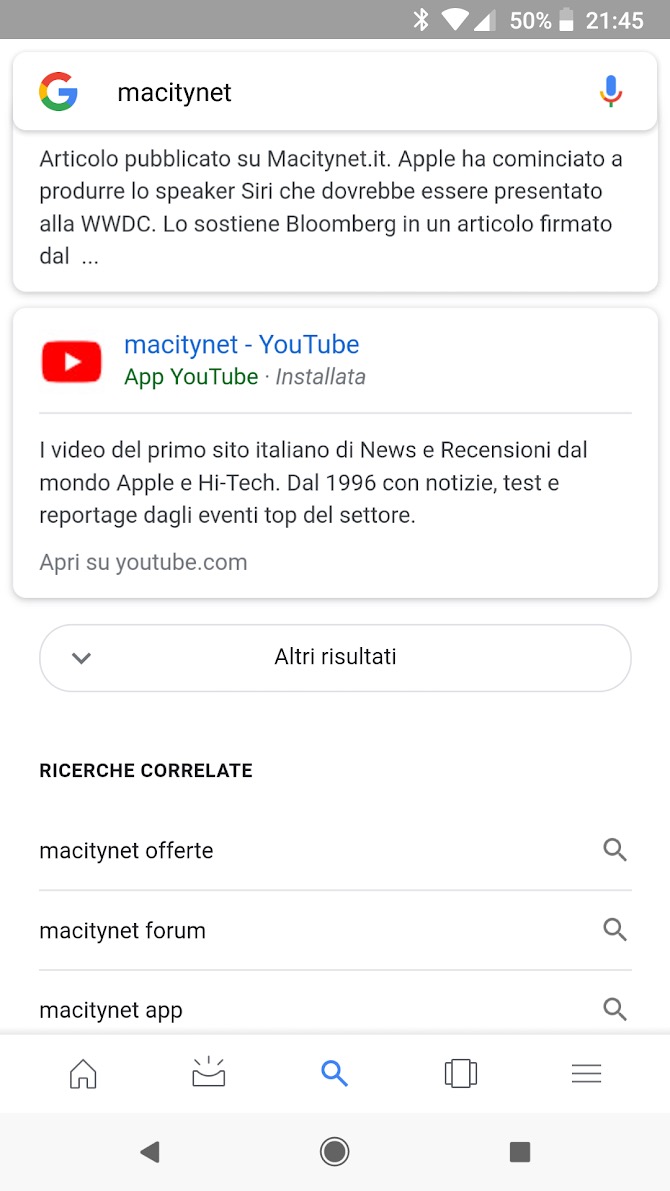Select the macitynet app related search

(111, 1010)
